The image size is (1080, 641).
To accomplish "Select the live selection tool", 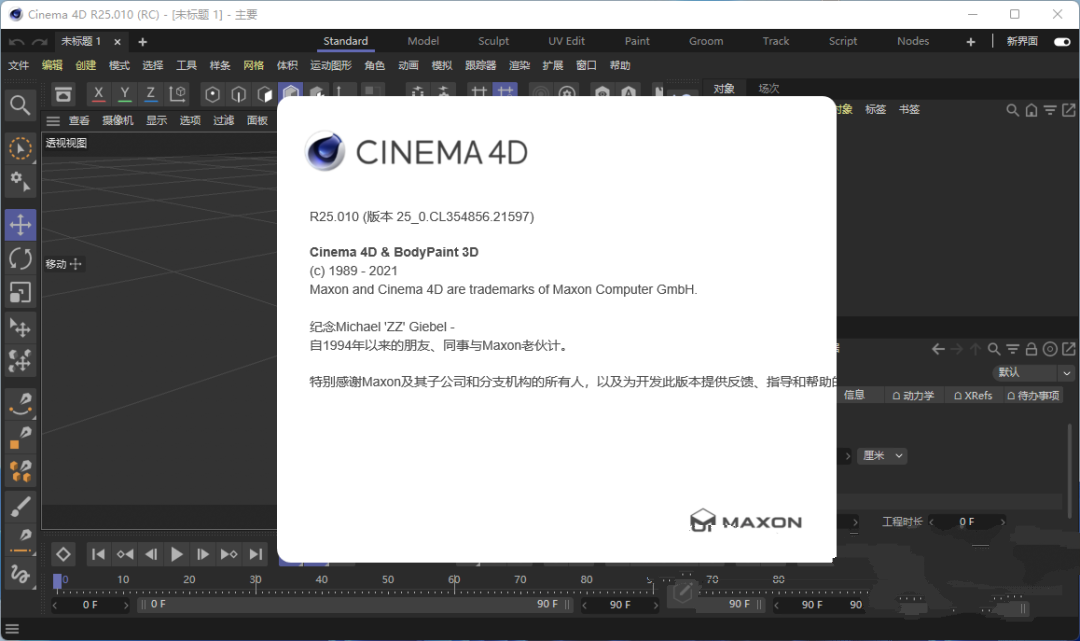I will pos(20,149).
